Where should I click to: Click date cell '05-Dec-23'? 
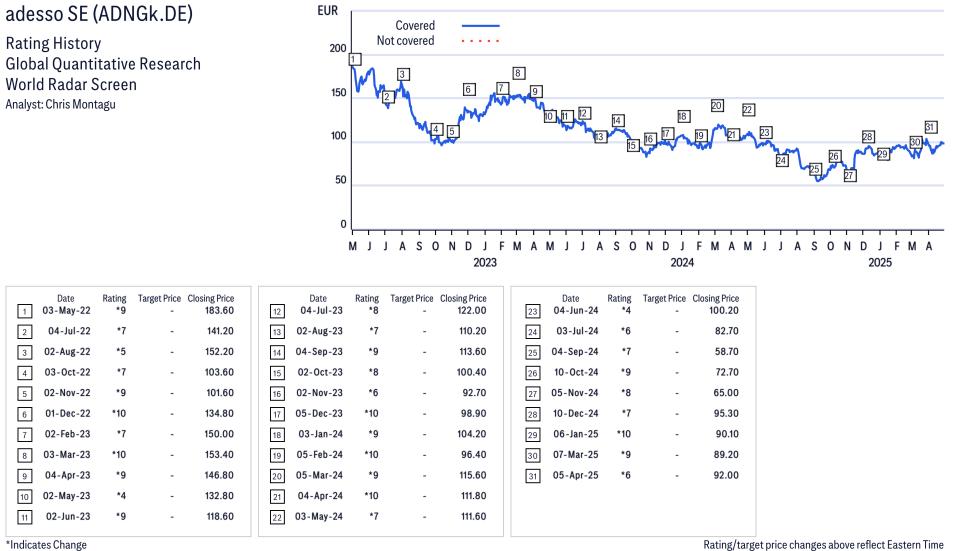(319, 413)
